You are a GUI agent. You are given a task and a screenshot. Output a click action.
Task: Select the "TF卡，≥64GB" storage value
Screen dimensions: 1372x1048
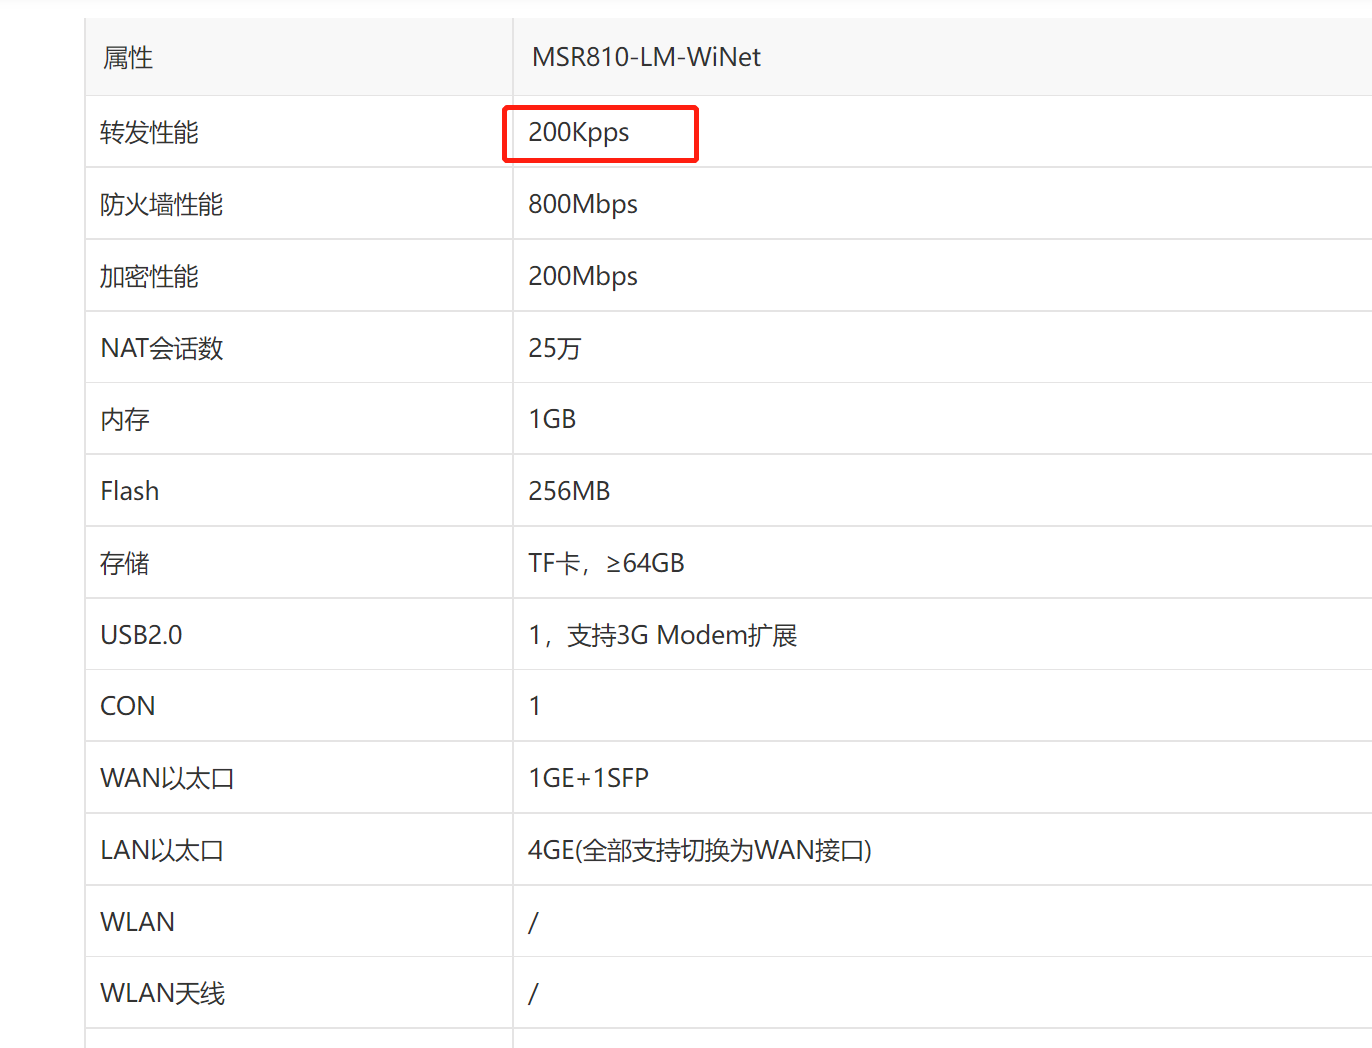click(606, 563)
